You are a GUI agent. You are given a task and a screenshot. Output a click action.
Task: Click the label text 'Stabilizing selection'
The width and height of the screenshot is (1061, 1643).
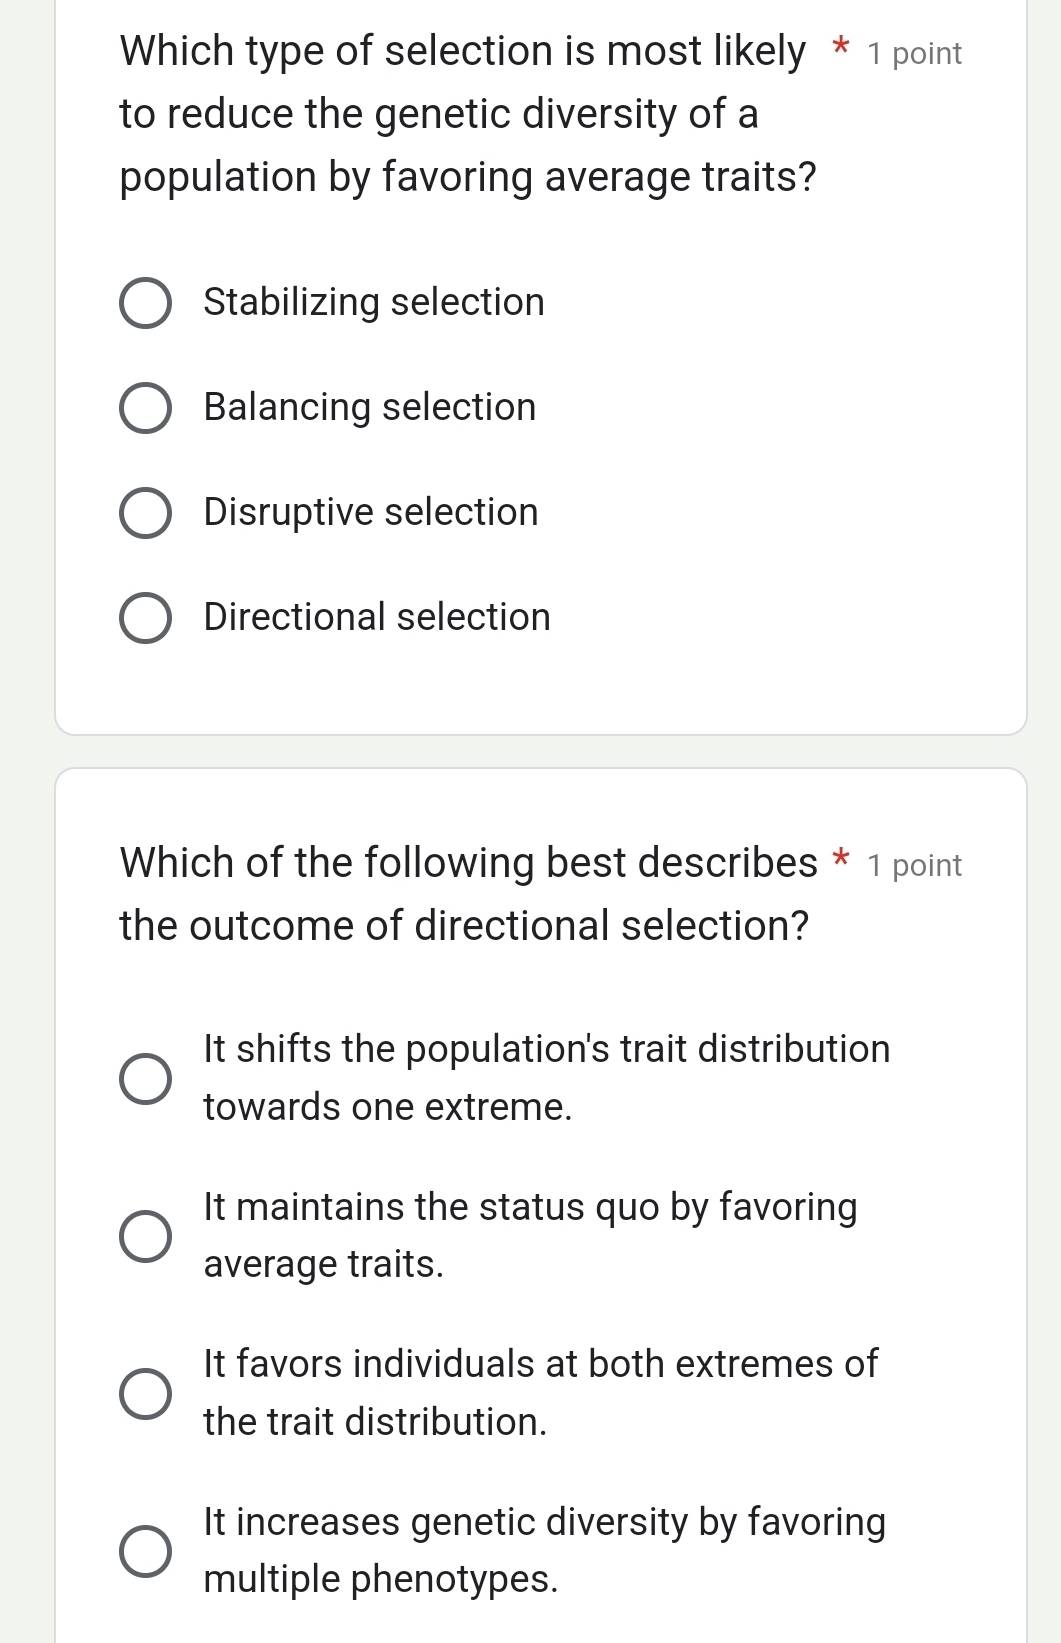click(373, 302)
